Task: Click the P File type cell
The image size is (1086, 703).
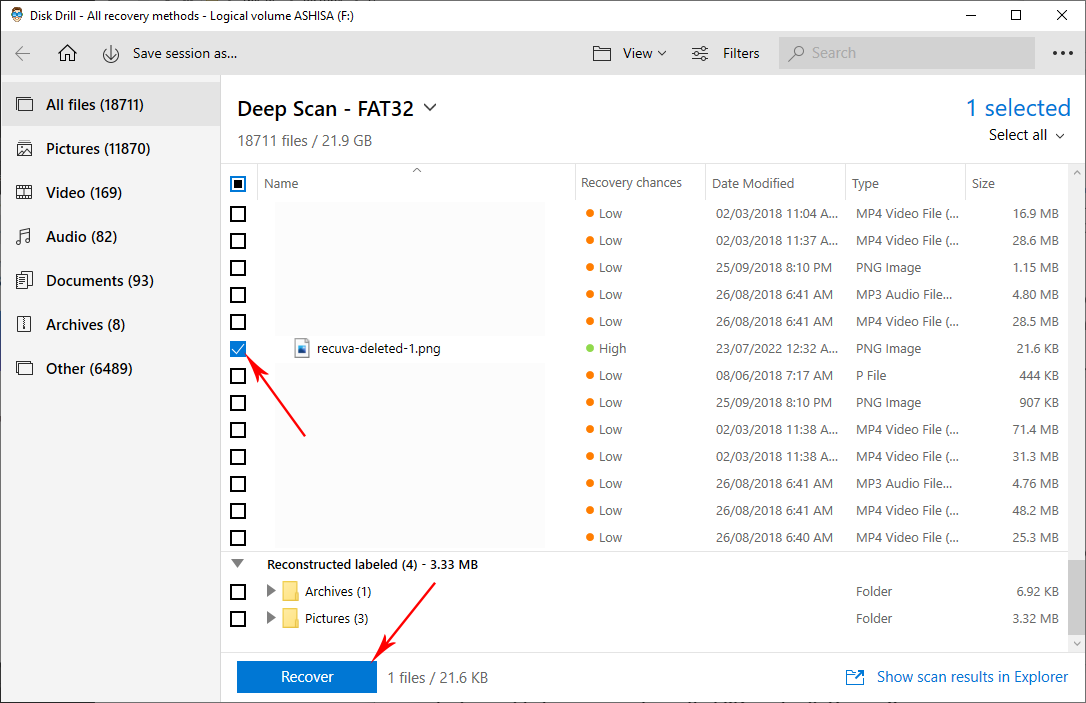Action: [871, 375]
